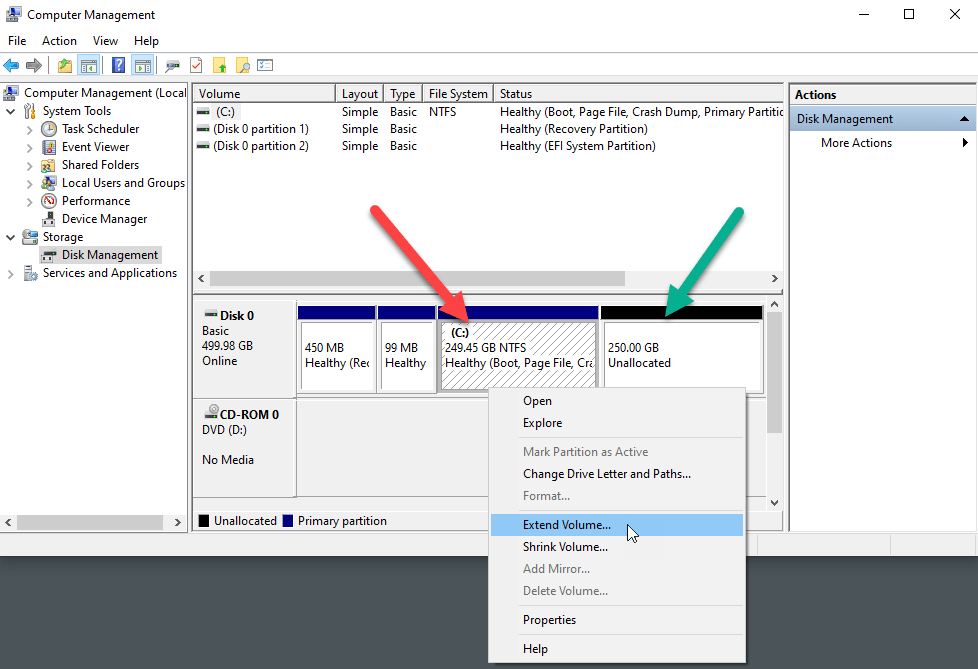Expand the More Actions submenu arrow

(x=965, y=143)
